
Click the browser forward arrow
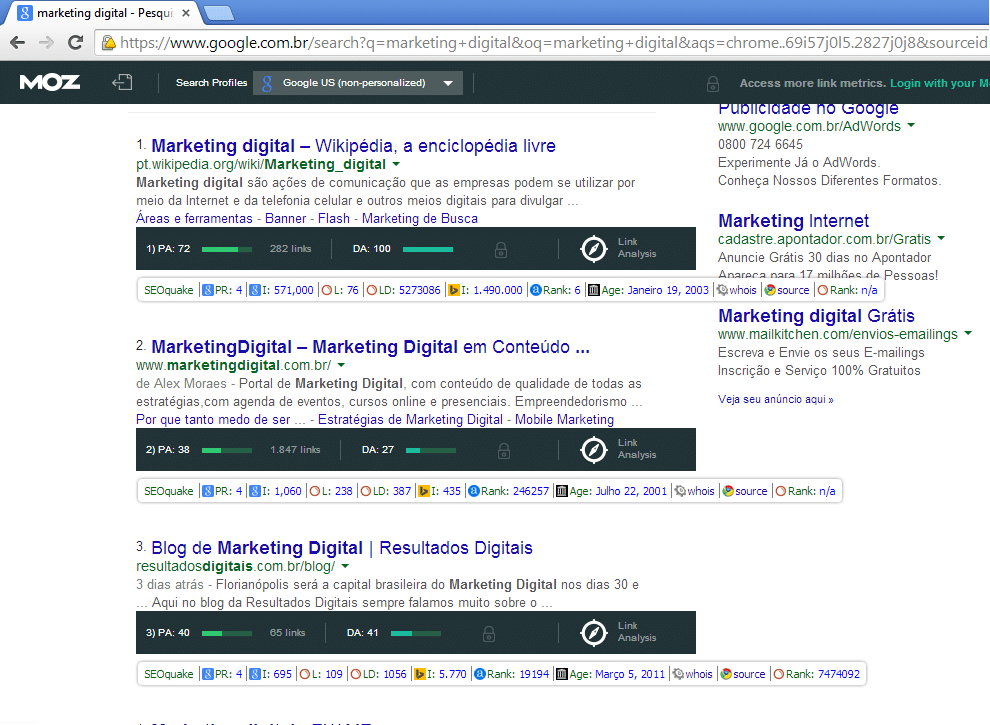point(46,42)
